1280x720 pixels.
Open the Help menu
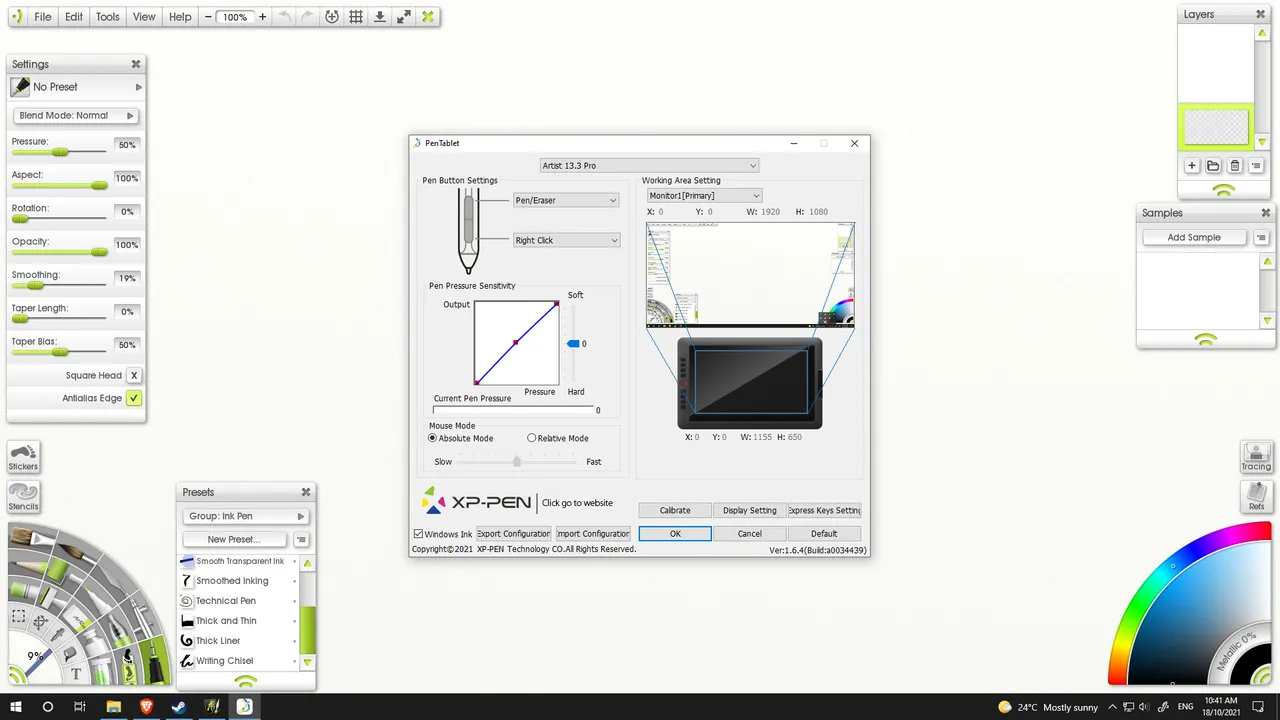tap(180, 17)
